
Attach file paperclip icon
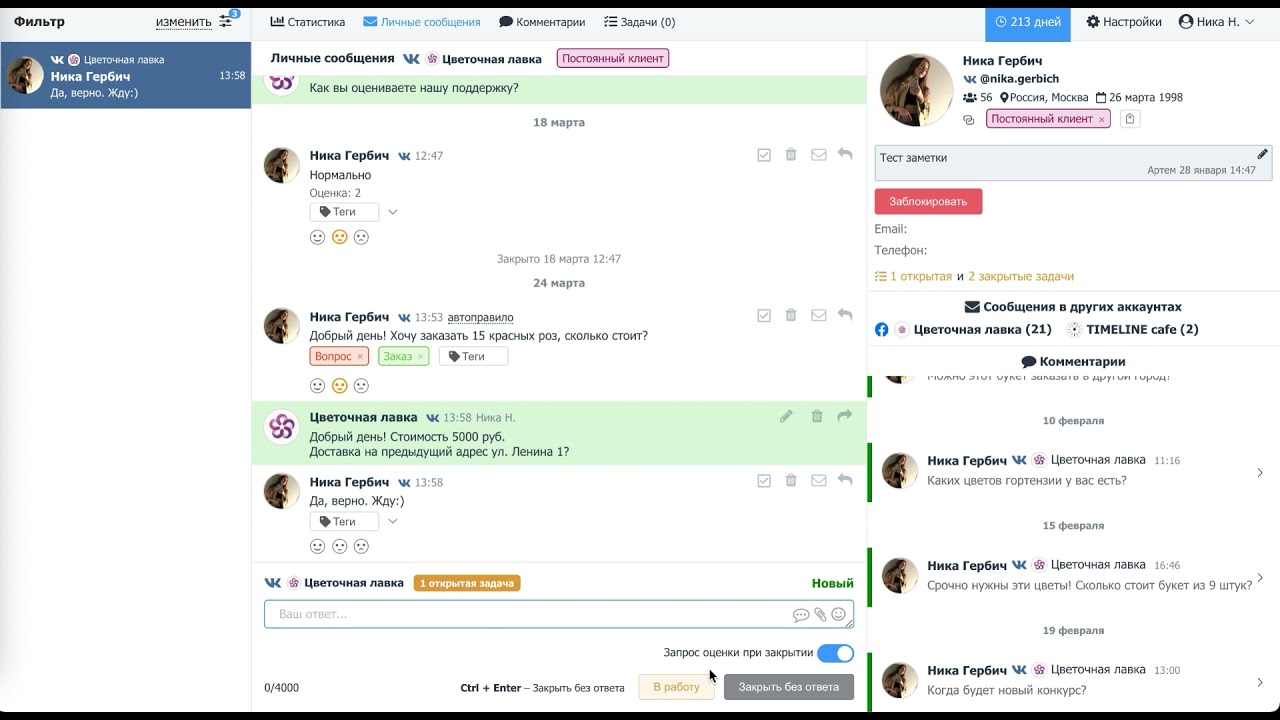(x=820, y=615)
